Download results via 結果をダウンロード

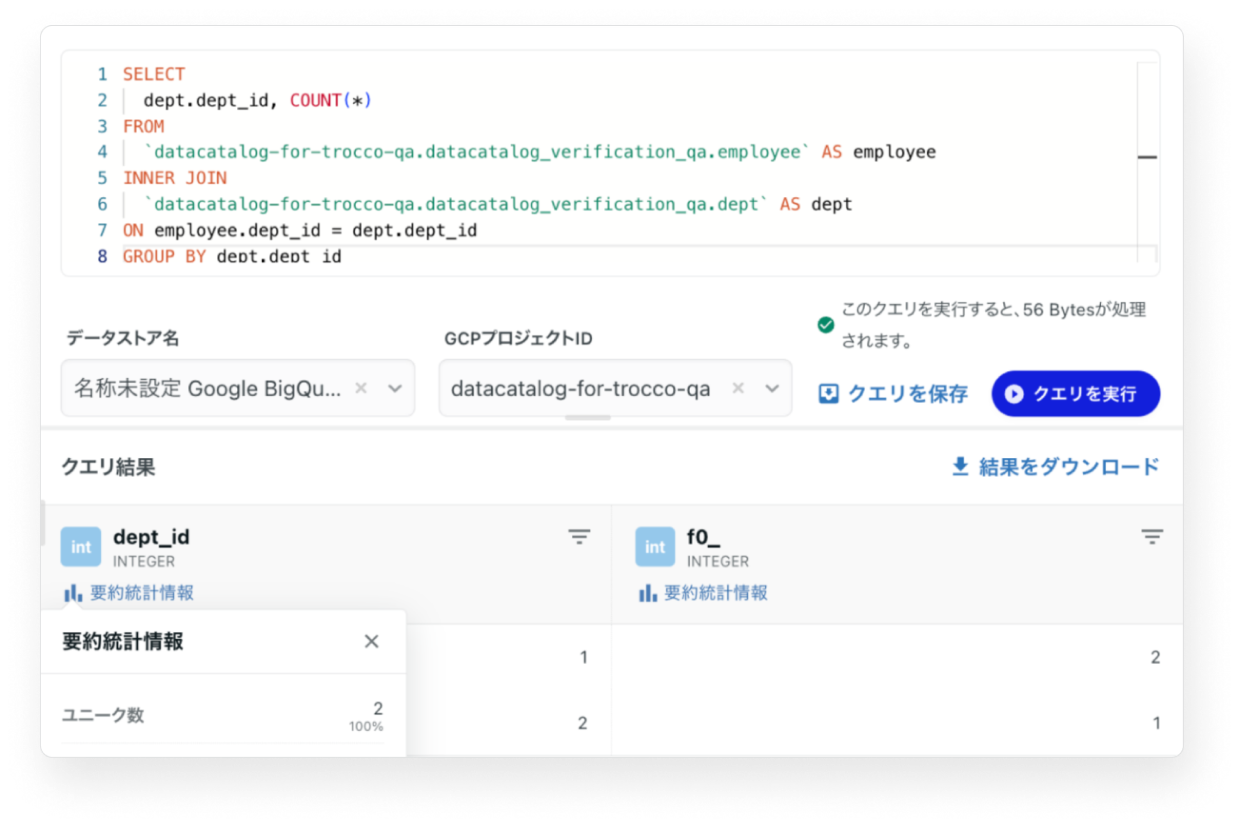click(x=1055, y=466)
